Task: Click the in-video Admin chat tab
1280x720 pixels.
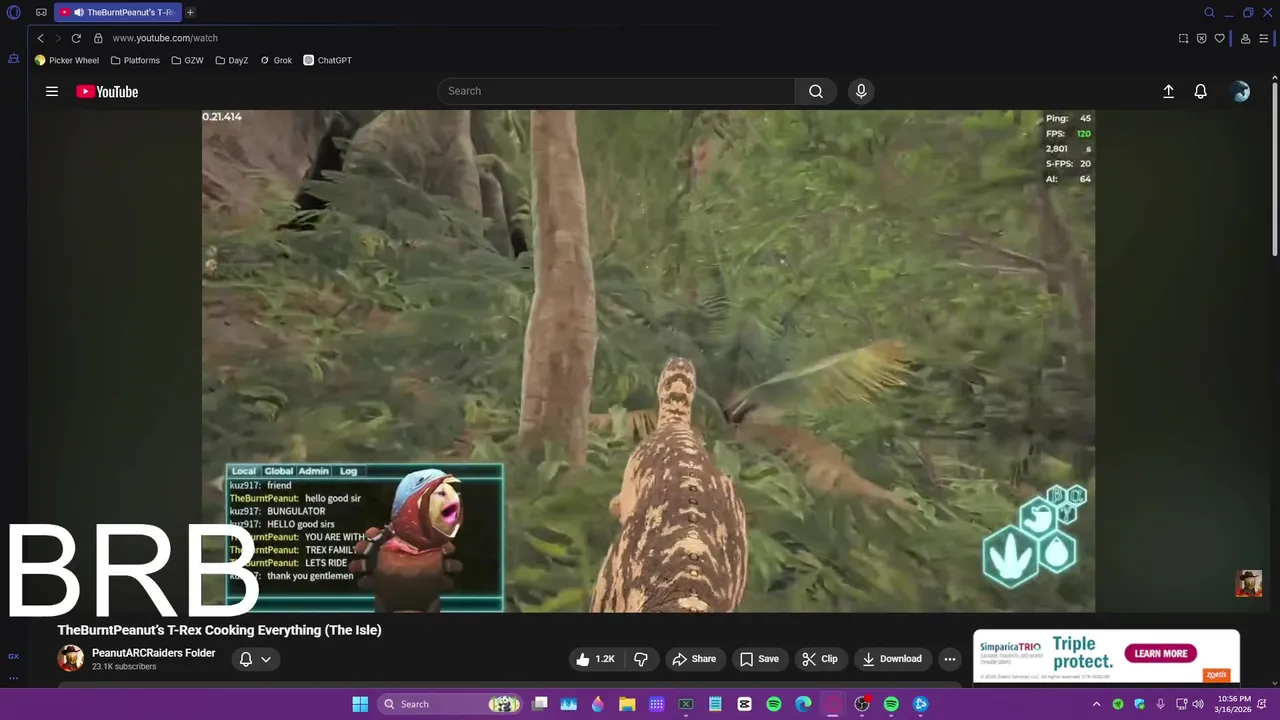Action: (x=313, y=471)
